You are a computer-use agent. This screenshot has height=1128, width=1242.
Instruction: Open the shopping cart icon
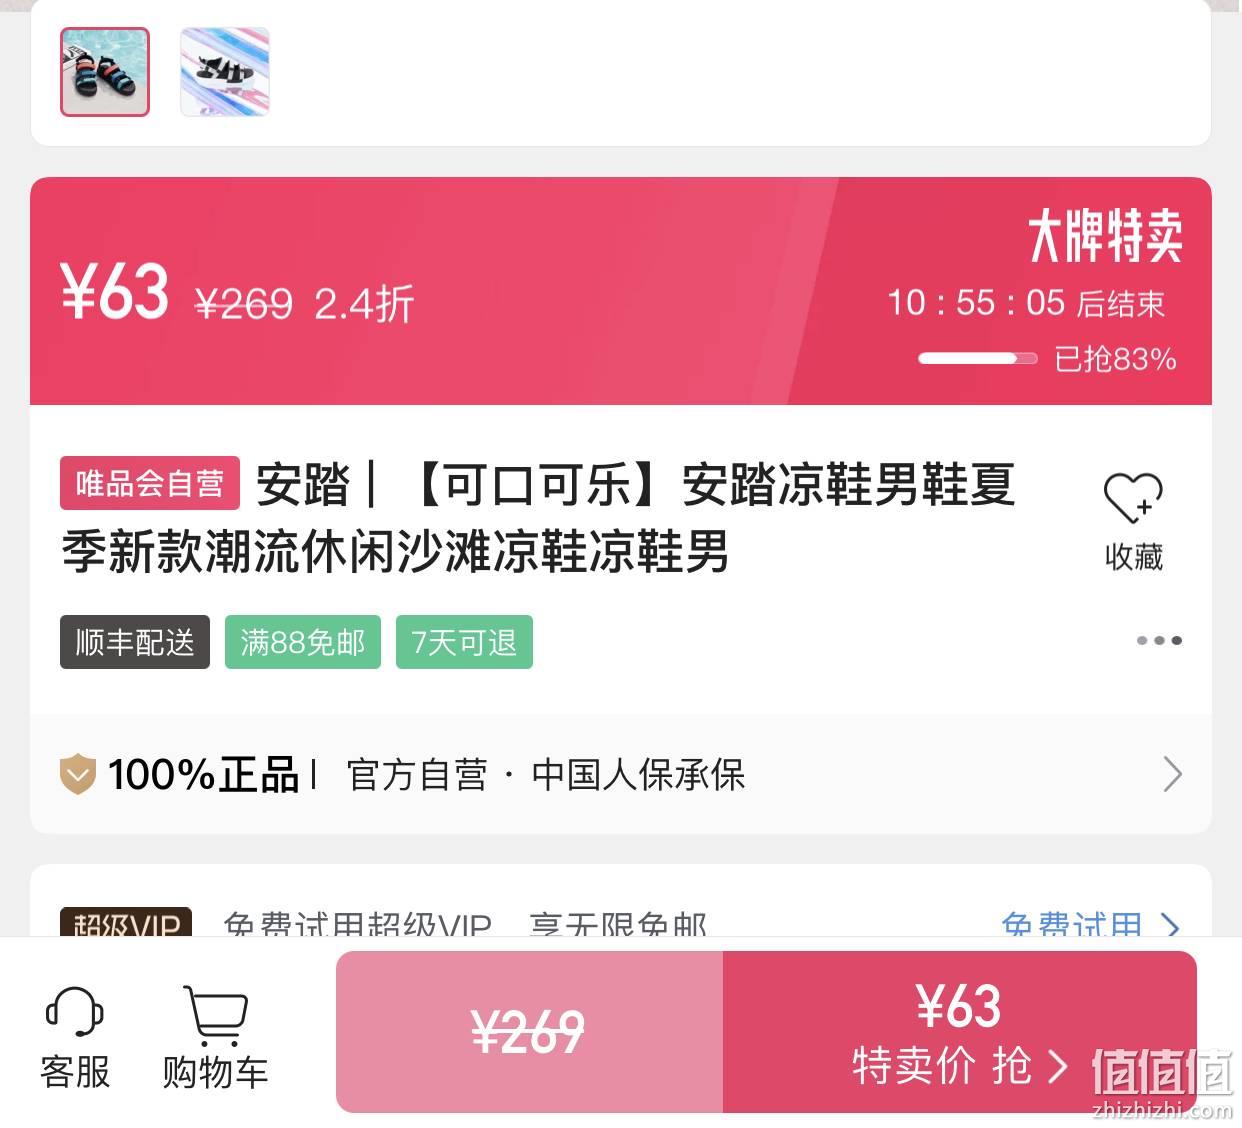click(x=215, y=1016)
